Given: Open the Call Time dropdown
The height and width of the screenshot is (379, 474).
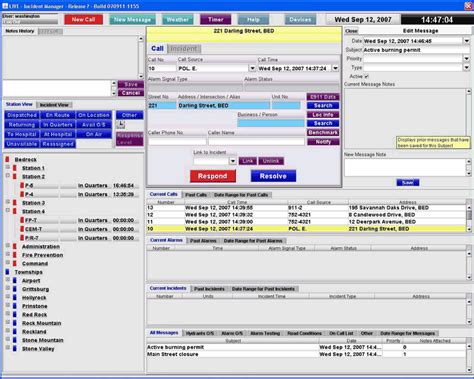Looking at the screenshot, I should tap(335, 68).
